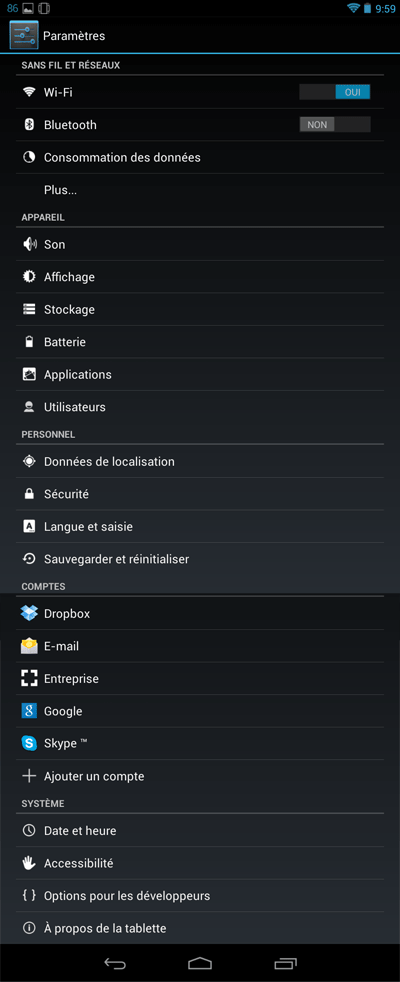Tap the E-mail envelope icon
Viewport: 400px width, 982px height.
pos(29,646)
